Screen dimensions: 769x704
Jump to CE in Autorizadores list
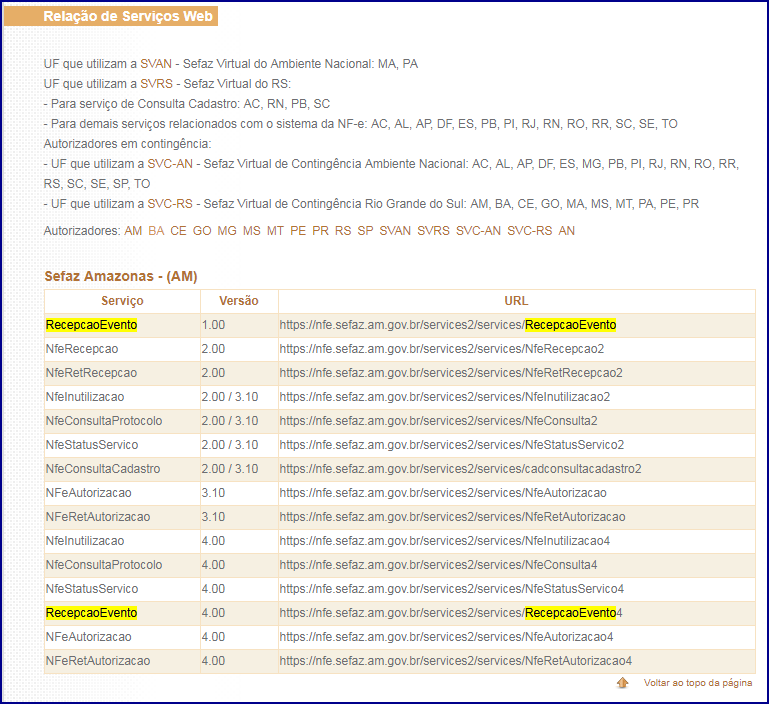(179, 231)
